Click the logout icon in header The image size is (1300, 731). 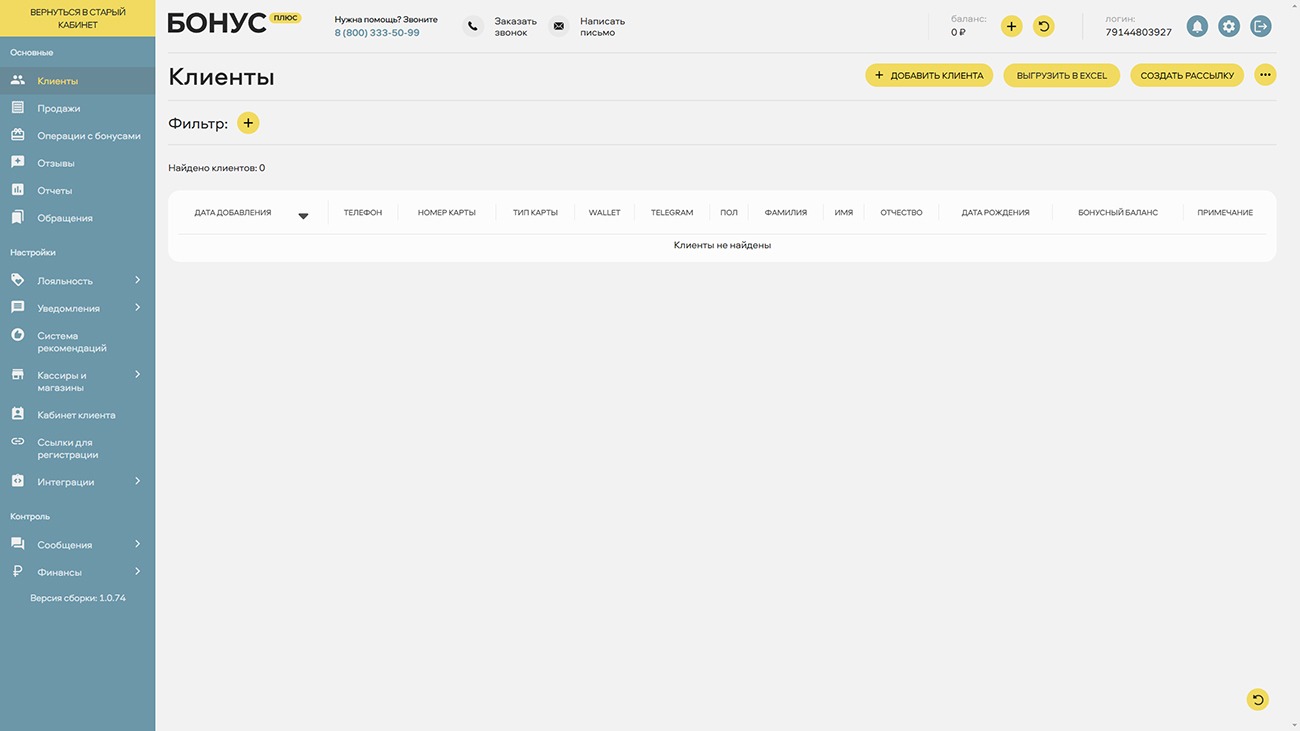1261,27
